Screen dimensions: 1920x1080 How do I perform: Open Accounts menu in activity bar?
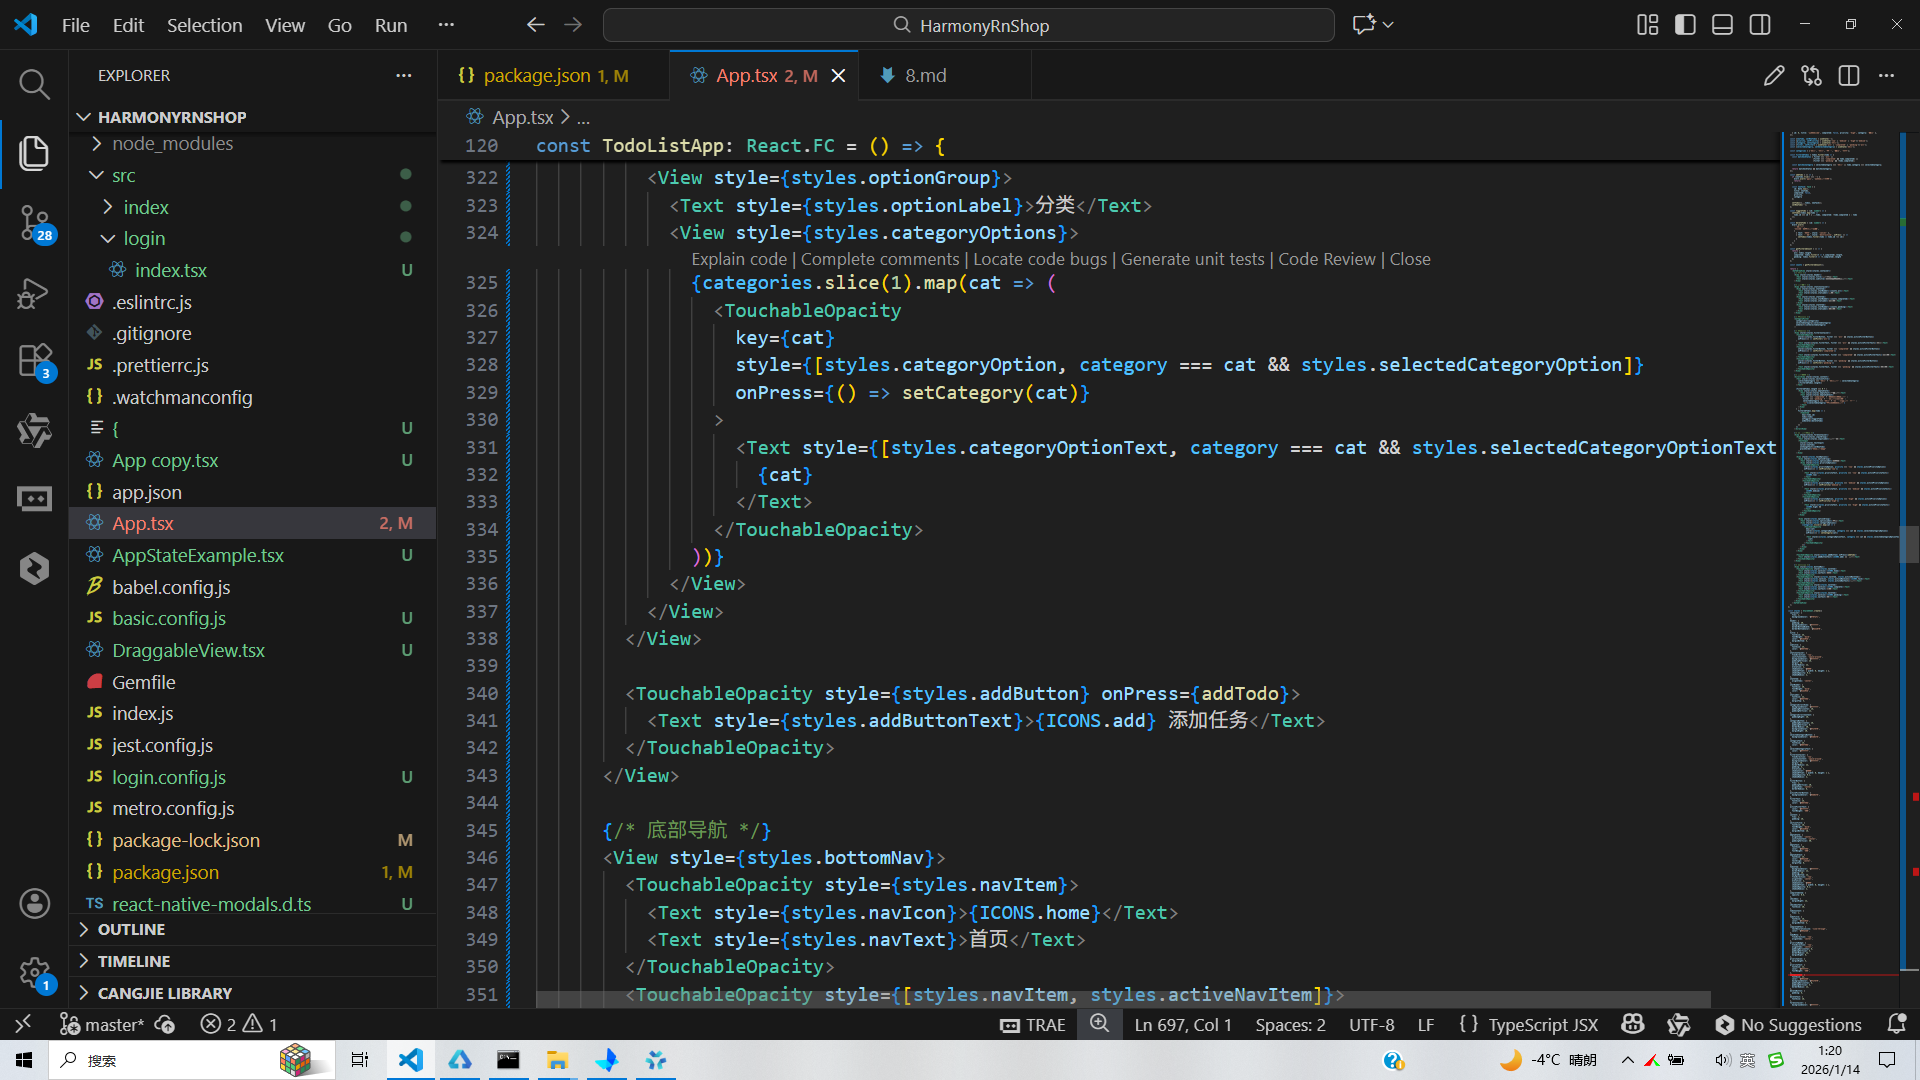coord(34,904)
